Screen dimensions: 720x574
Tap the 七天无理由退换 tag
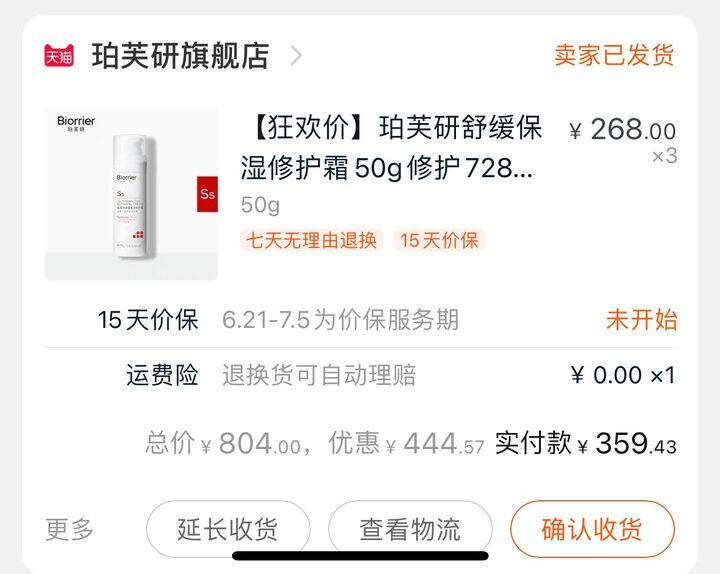pyautogui.click(x=311, y=240)
